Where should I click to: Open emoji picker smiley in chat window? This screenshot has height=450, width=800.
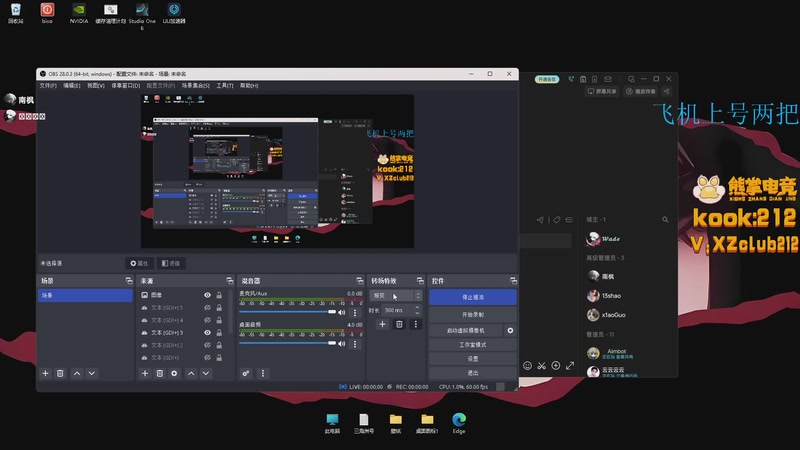click(528, 365)
